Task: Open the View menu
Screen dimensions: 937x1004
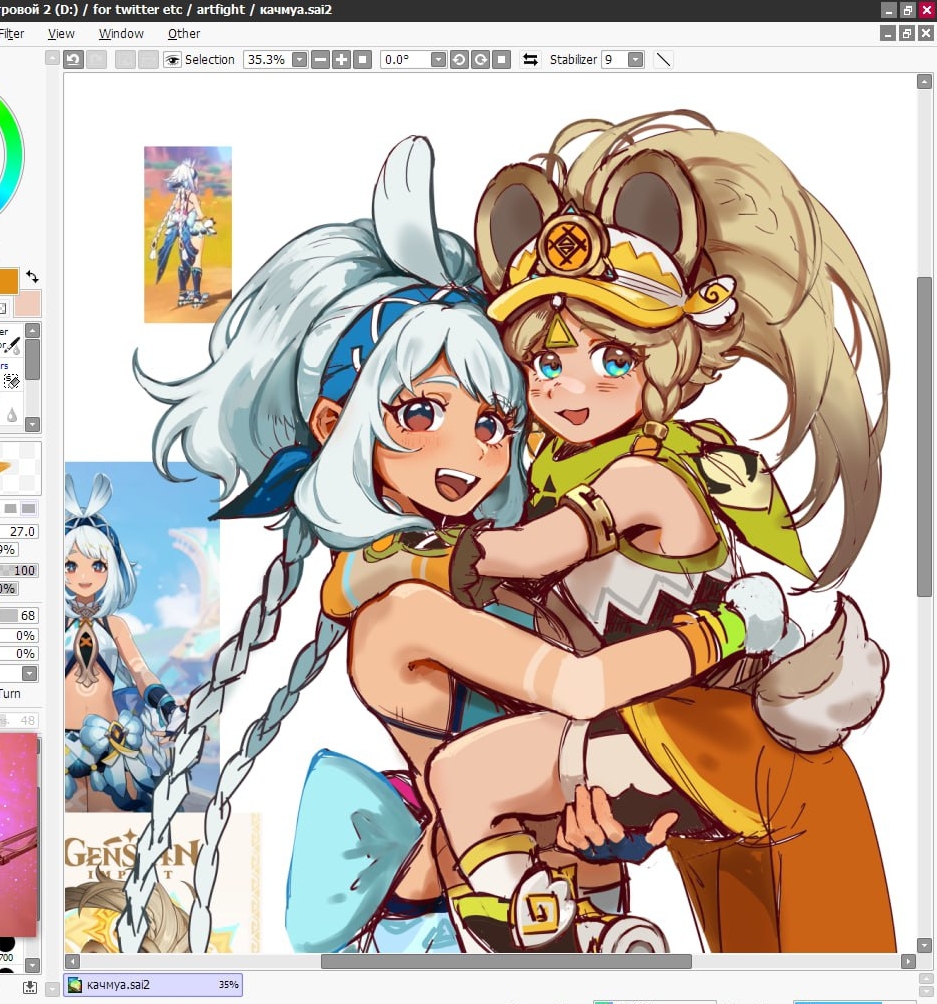Action: pos(61,34)
